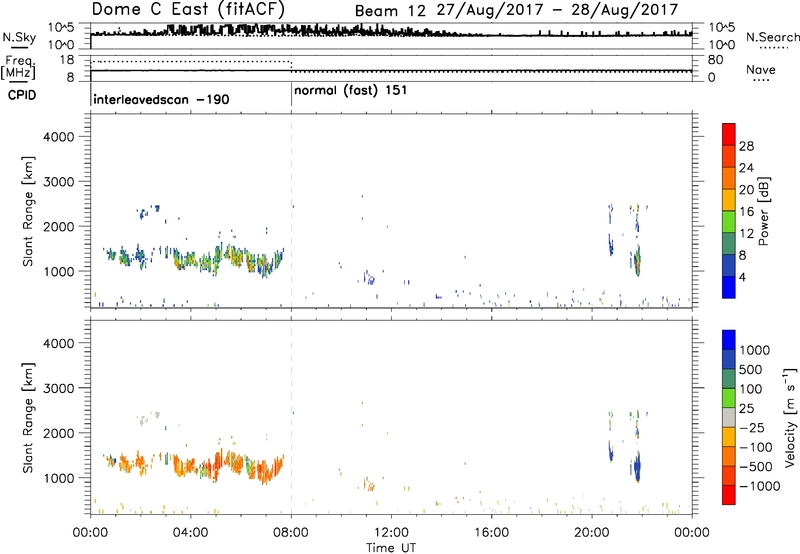This screenshot has height=554, width=800.
Task: Click the '100' tick on the Velocity colorbar
Action: tap(751, 389)
